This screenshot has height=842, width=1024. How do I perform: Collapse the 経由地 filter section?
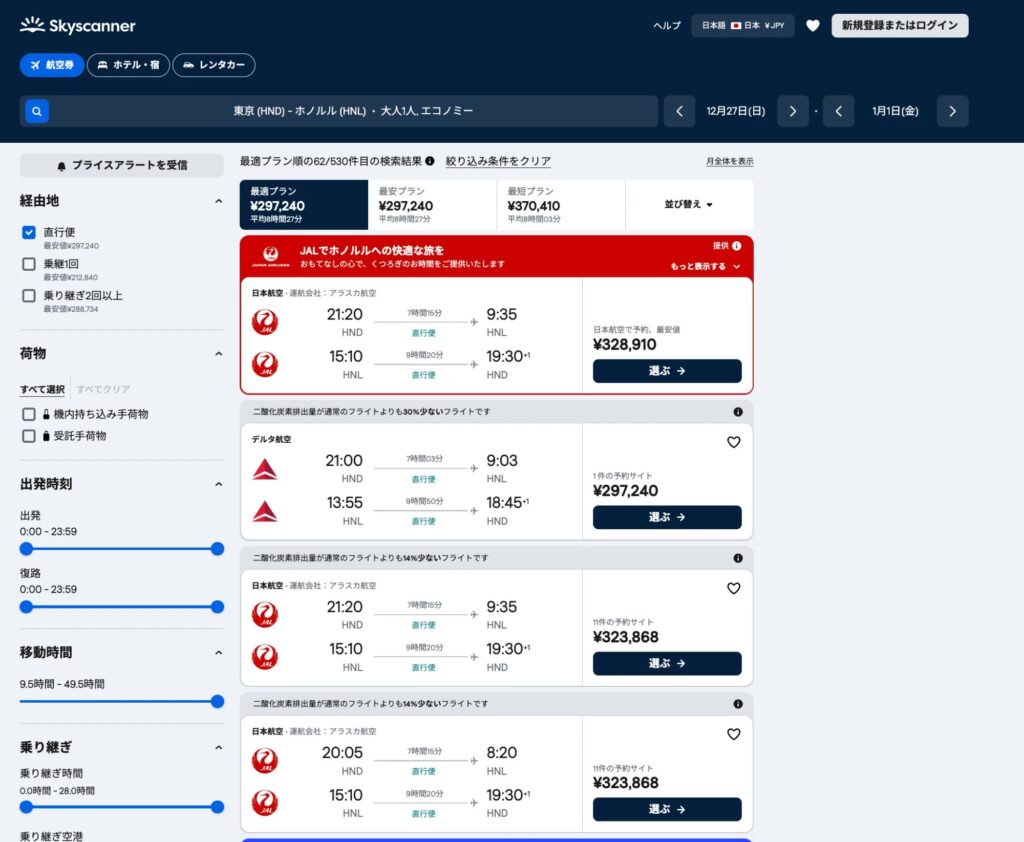pyautogui.click(x=218, y=201)
